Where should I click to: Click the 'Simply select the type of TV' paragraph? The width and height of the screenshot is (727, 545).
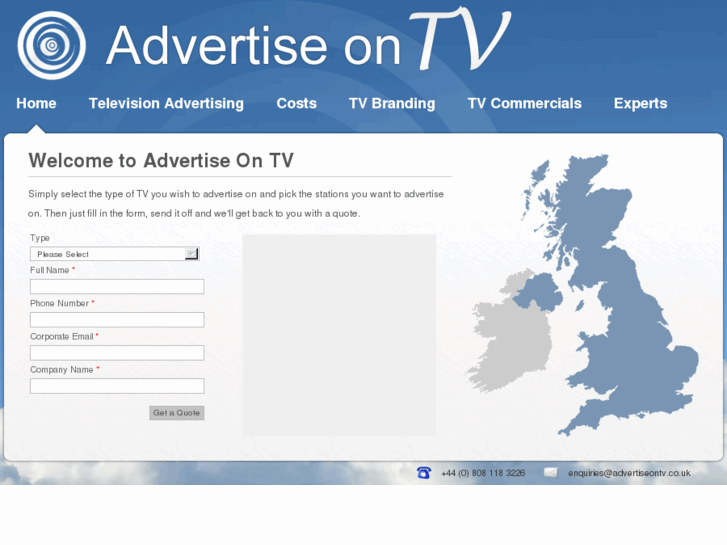[x=236, y=204]
